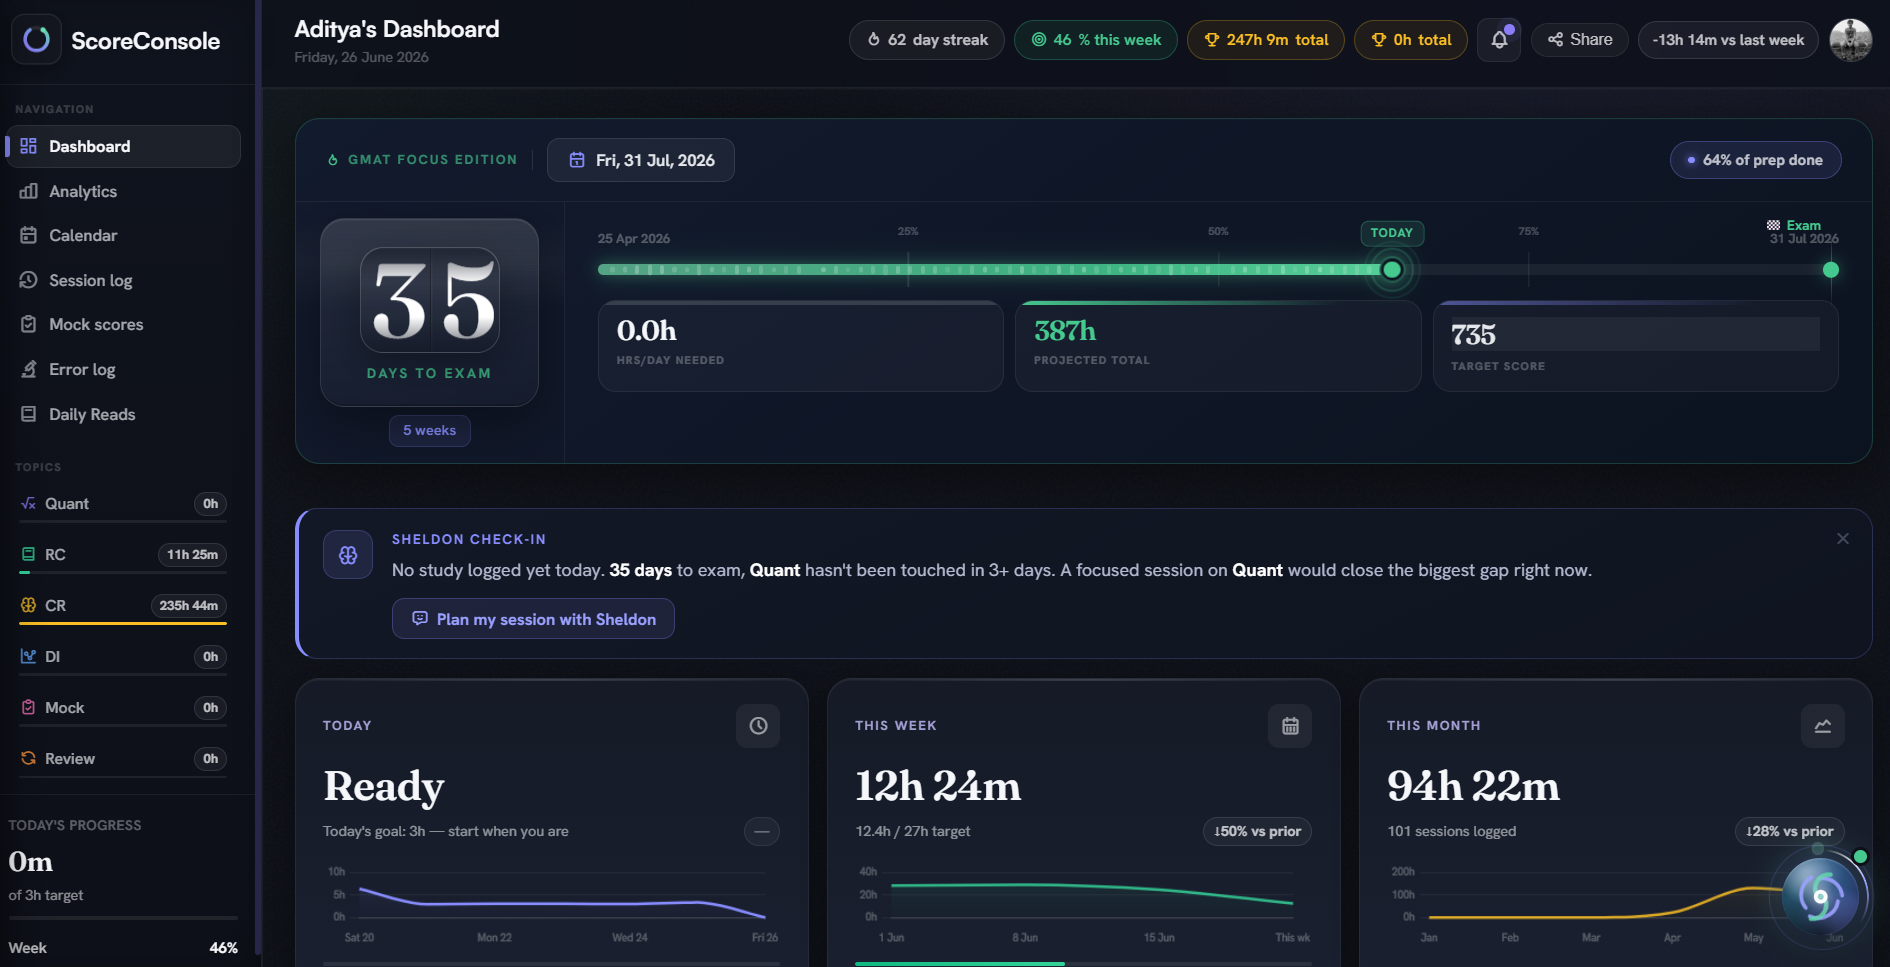Click the DI chart icon
Screen dimensions: 1890x967
[x=28, y=656]
